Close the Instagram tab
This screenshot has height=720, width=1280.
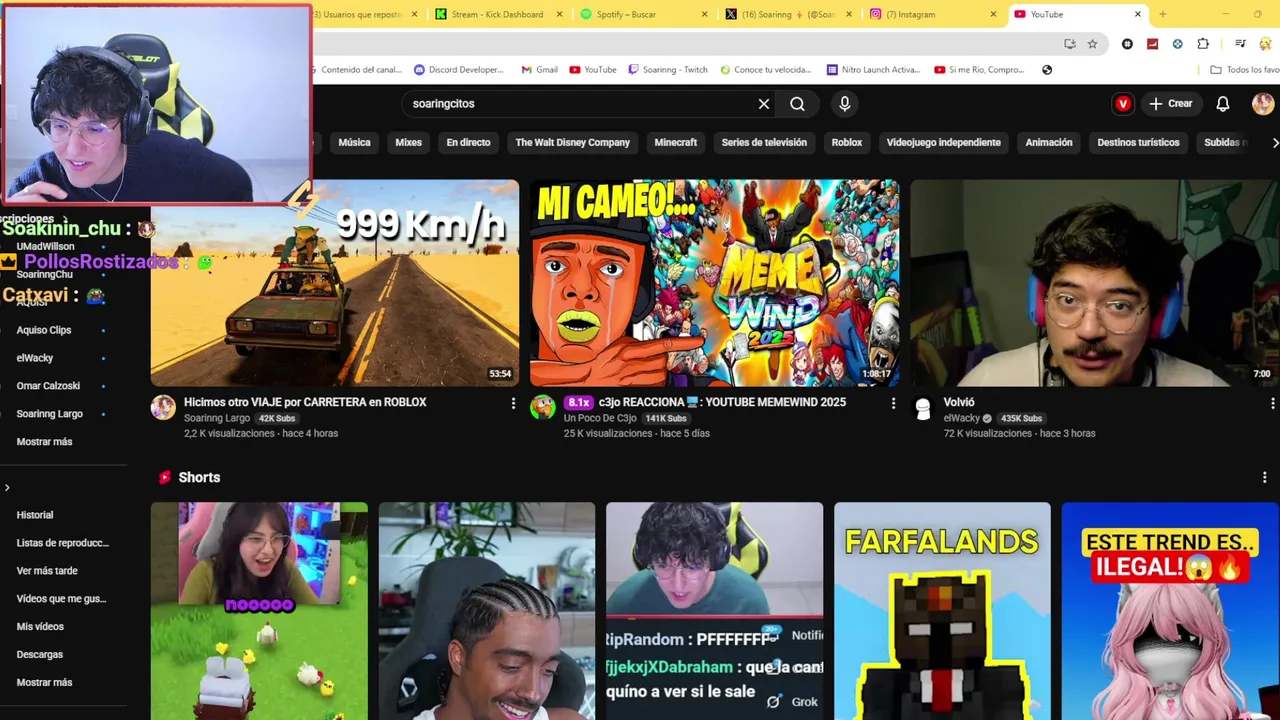pyautogui.click(x=993, y=14)
